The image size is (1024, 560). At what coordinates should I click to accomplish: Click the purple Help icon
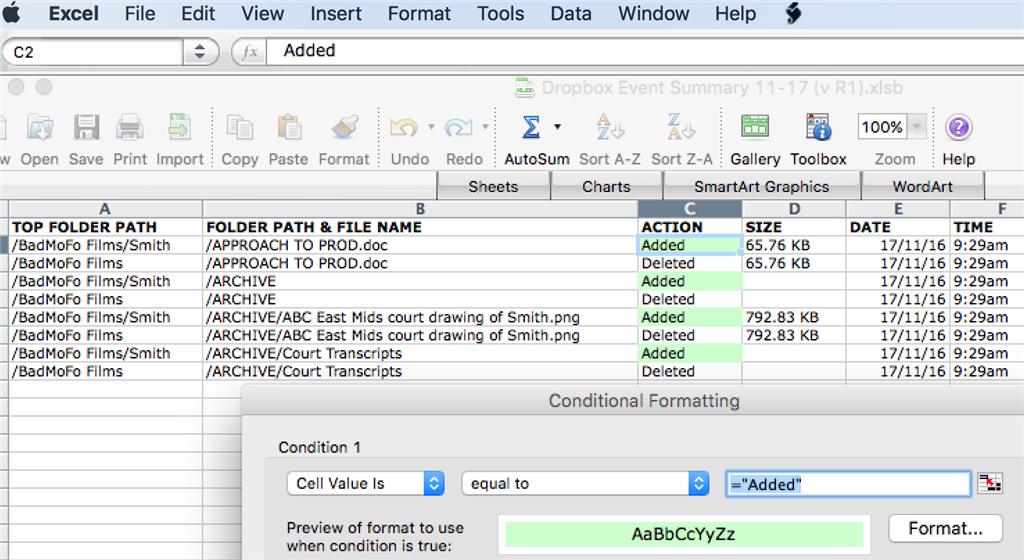coord(959,127)
